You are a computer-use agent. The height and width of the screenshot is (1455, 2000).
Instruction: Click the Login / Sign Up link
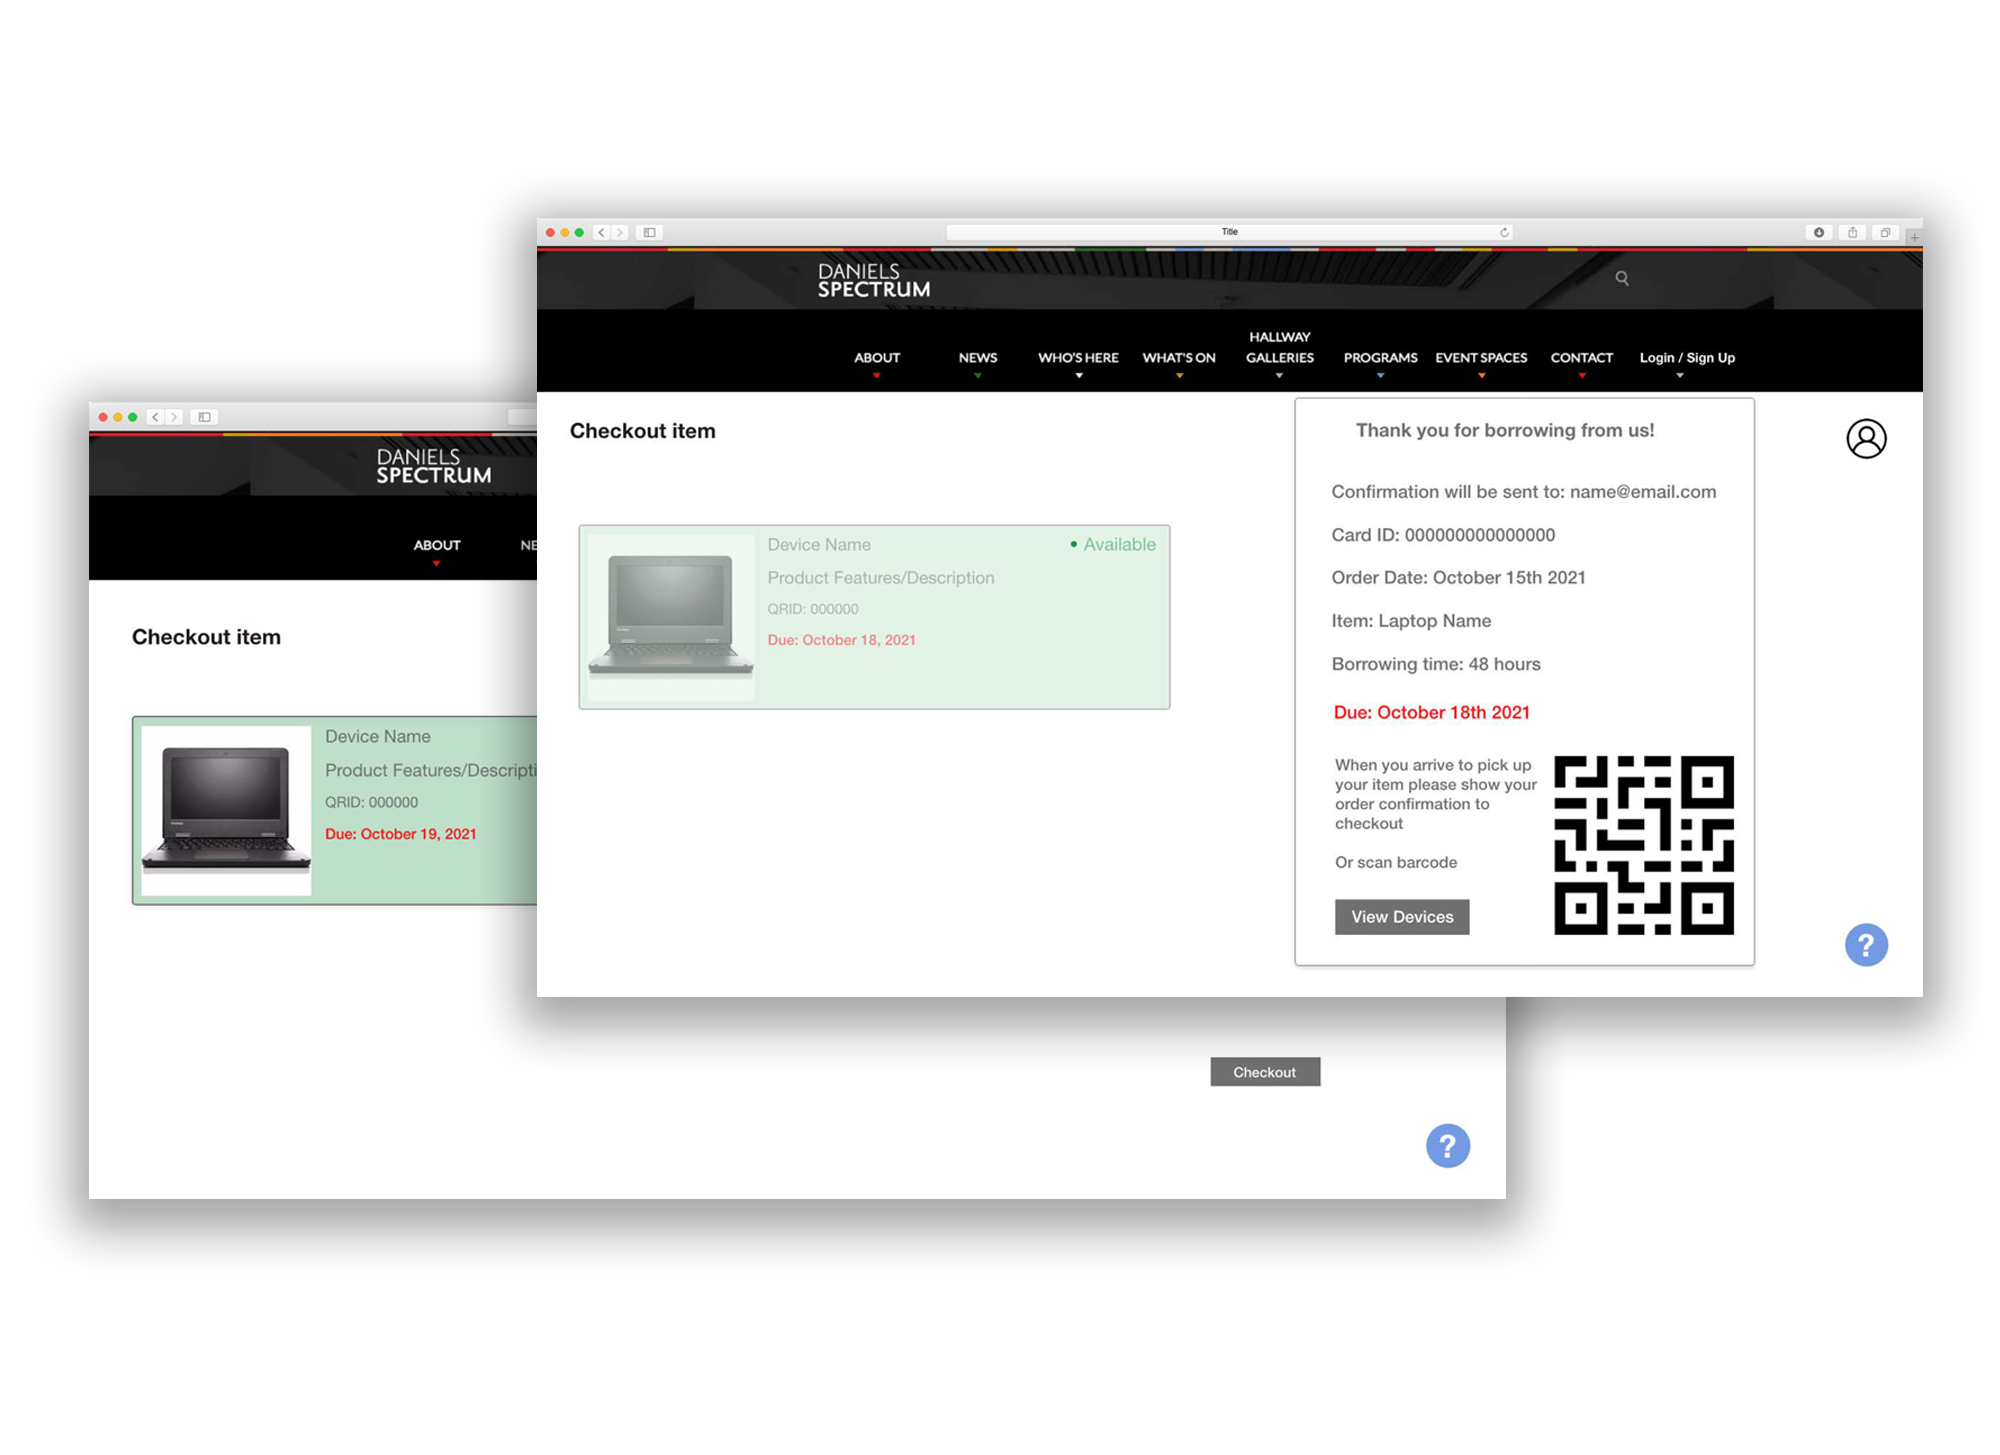pyautogui.click(x=1686, y=358)
